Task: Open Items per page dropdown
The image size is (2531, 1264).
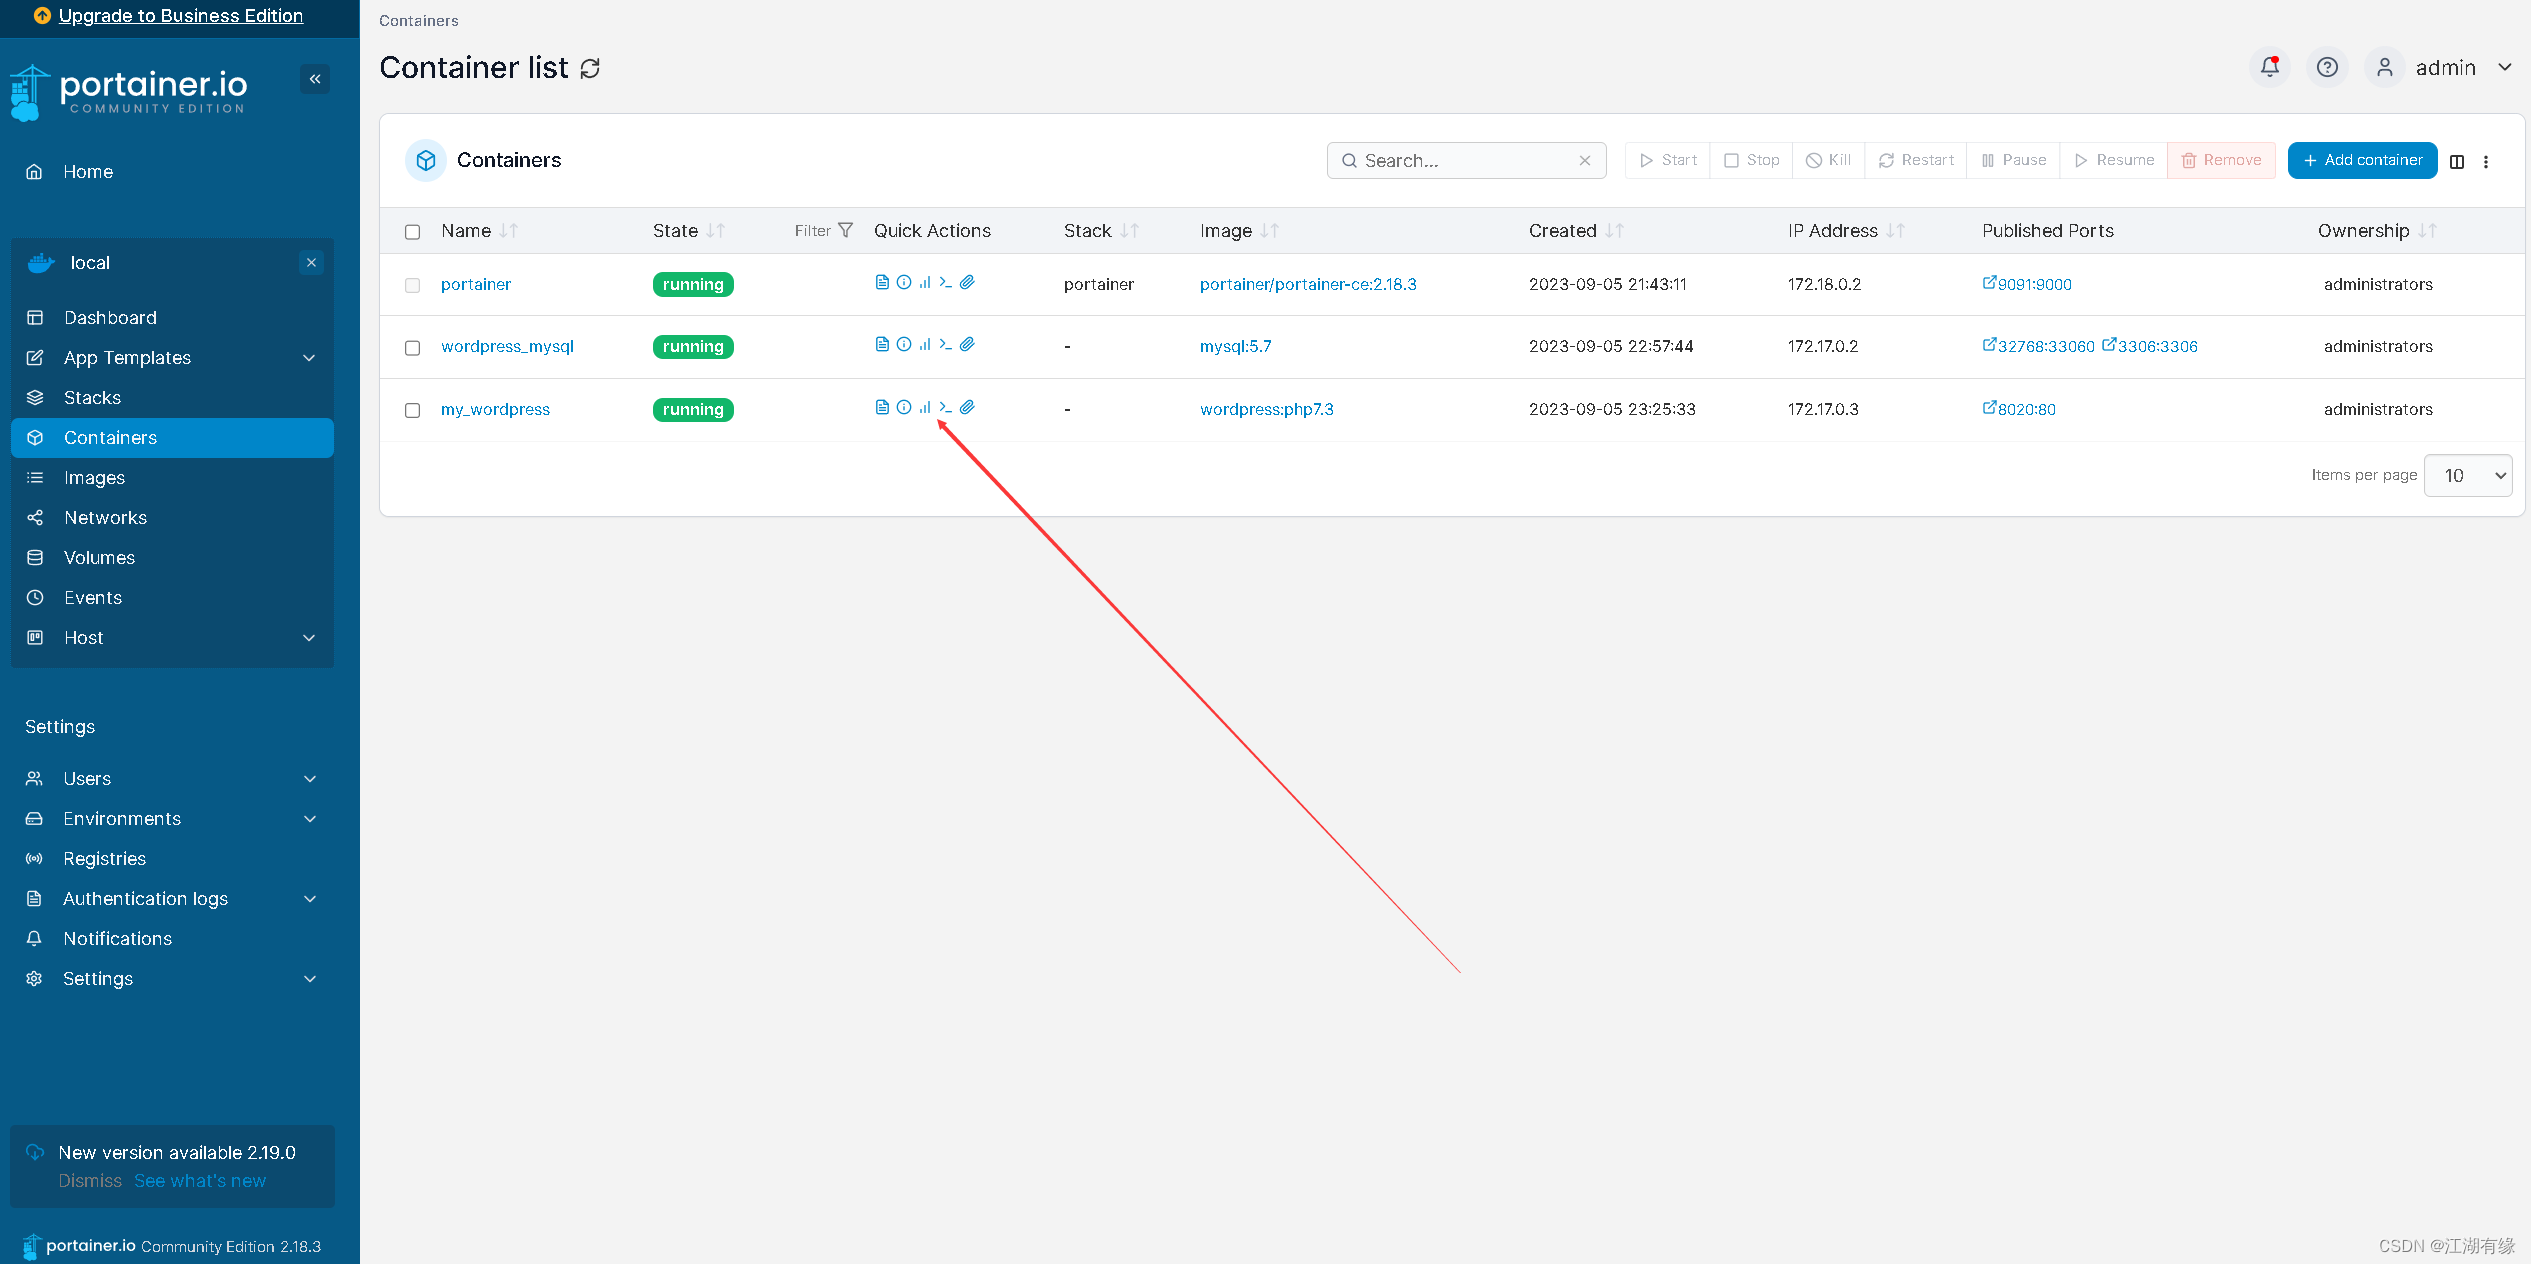Action: pos(2468,475)
